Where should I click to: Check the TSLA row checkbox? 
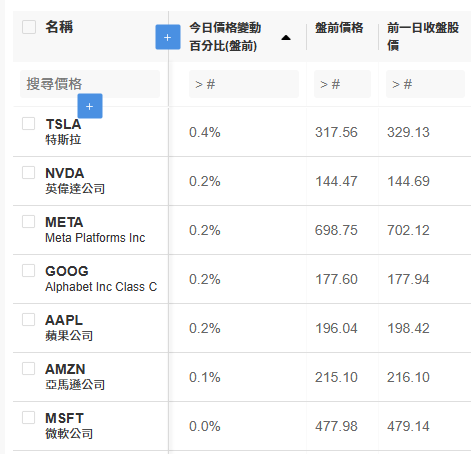(28, 123)
